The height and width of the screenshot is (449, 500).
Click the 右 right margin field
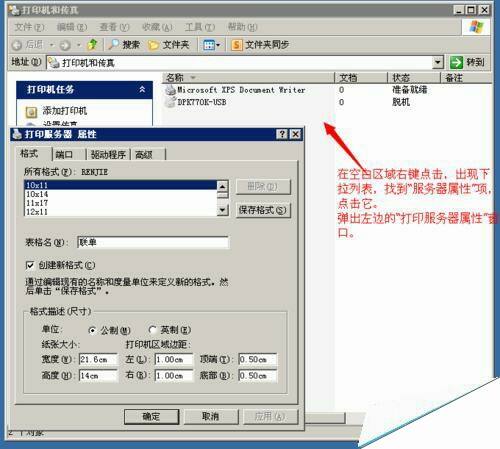click(x=174, y=376)
